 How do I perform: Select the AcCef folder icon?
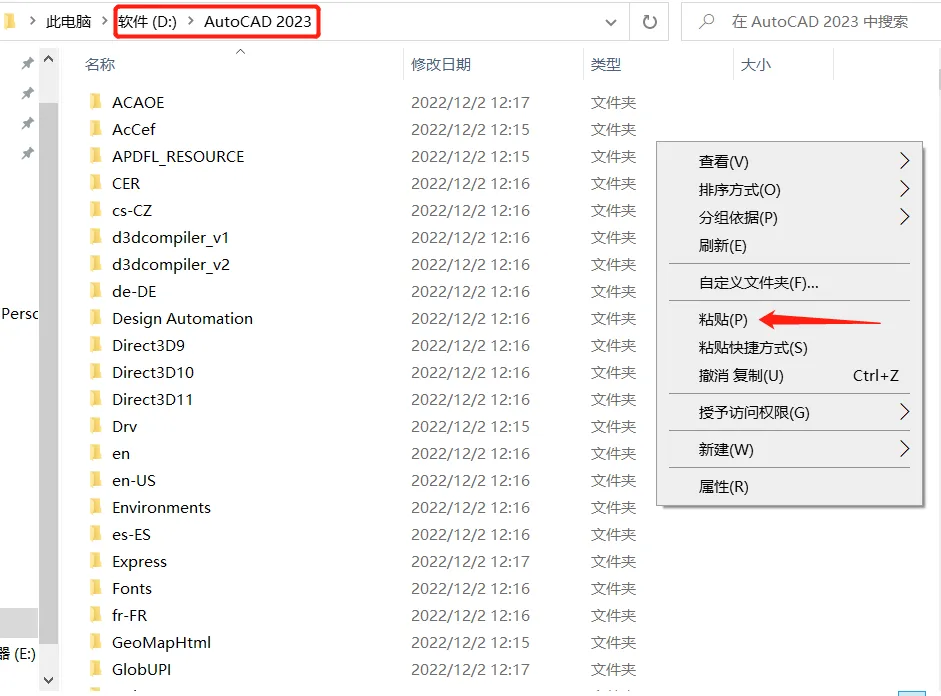(x=95, y=128)
